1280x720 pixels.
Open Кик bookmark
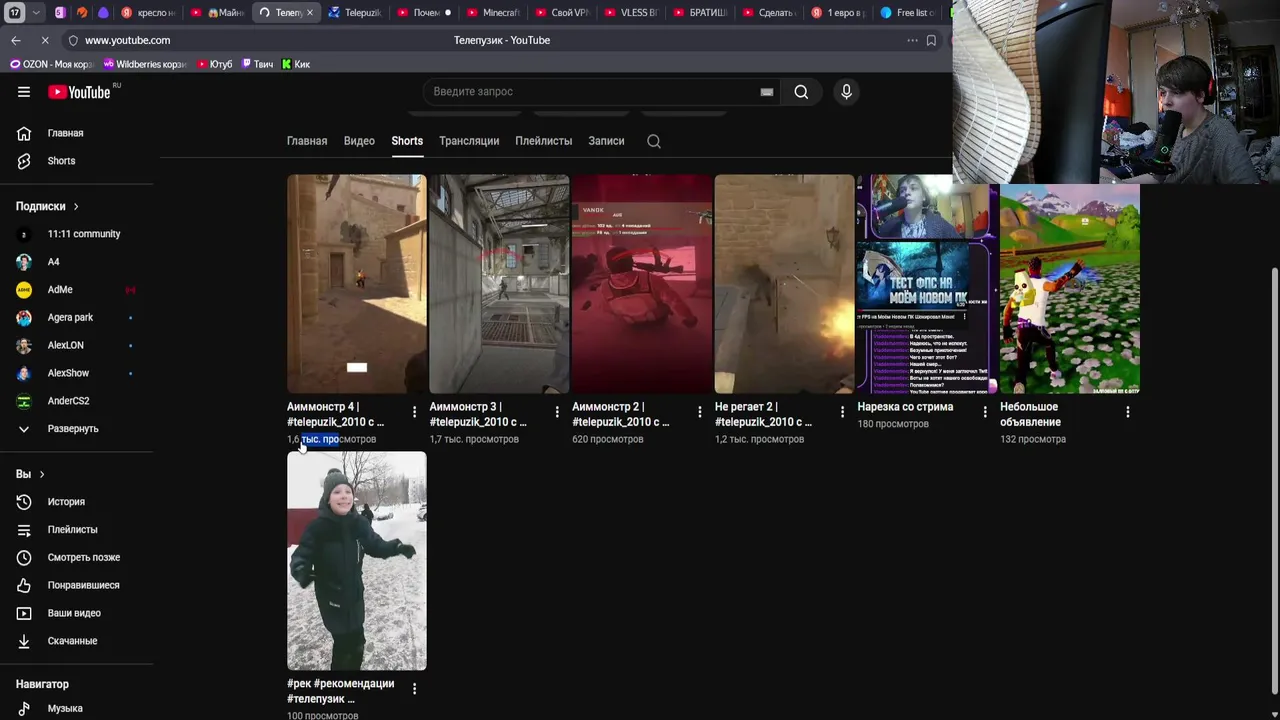tap(296, 64)
